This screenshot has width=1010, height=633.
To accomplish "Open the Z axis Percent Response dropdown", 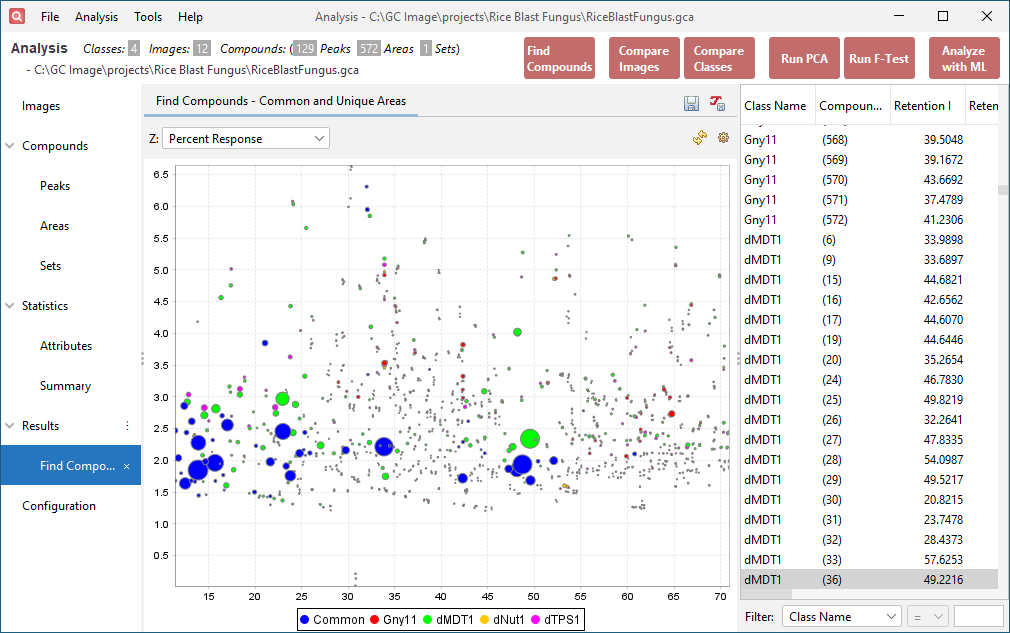I will 245,138.
